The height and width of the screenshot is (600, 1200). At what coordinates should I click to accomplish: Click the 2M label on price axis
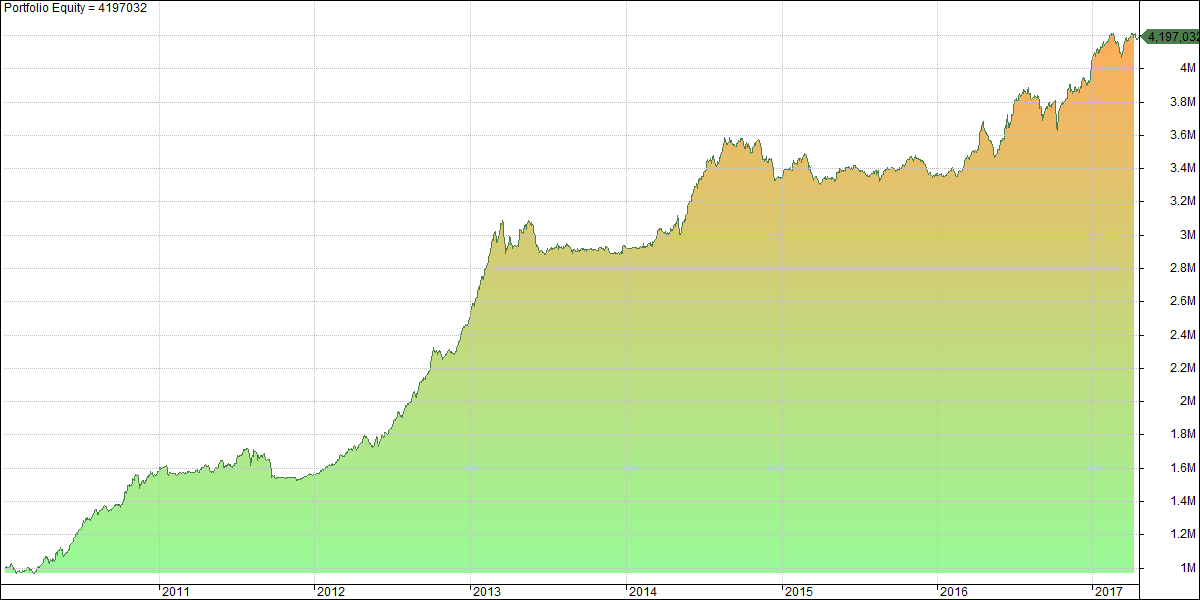pyautogui.click(x=1188, y=401)
